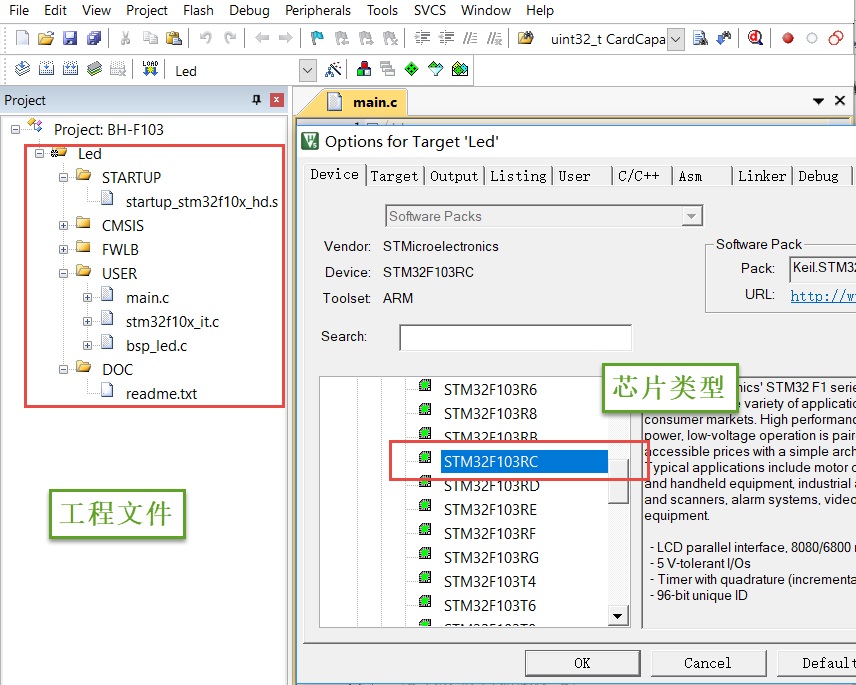Screen dimensions: 856x685
Task: Collapse the Project: BH-F103 root node
Action: click(15, 129)
